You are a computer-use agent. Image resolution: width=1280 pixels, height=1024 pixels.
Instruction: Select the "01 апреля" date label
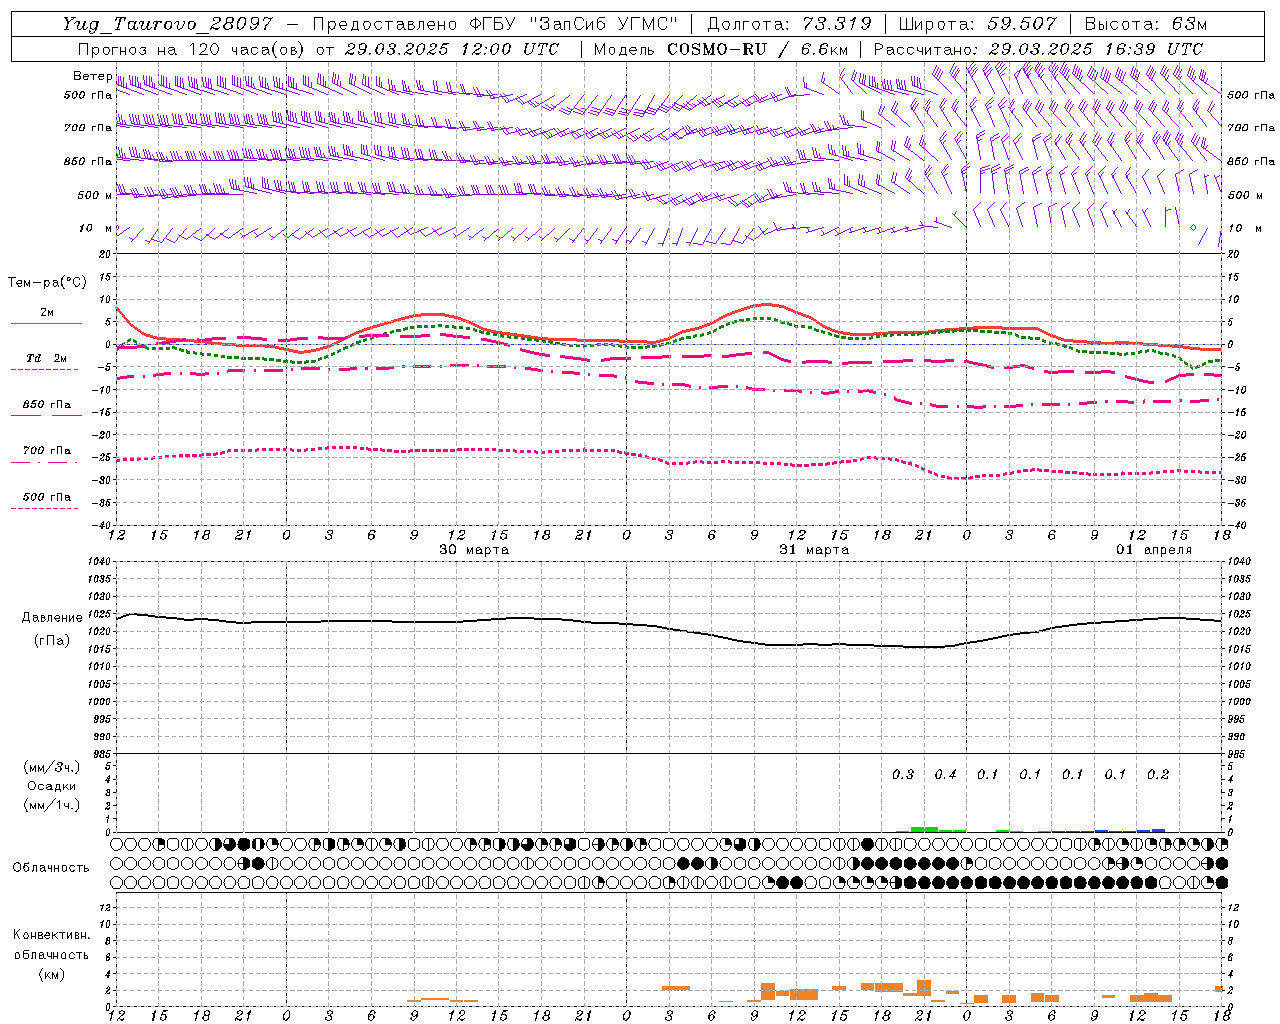(1154, 550)
